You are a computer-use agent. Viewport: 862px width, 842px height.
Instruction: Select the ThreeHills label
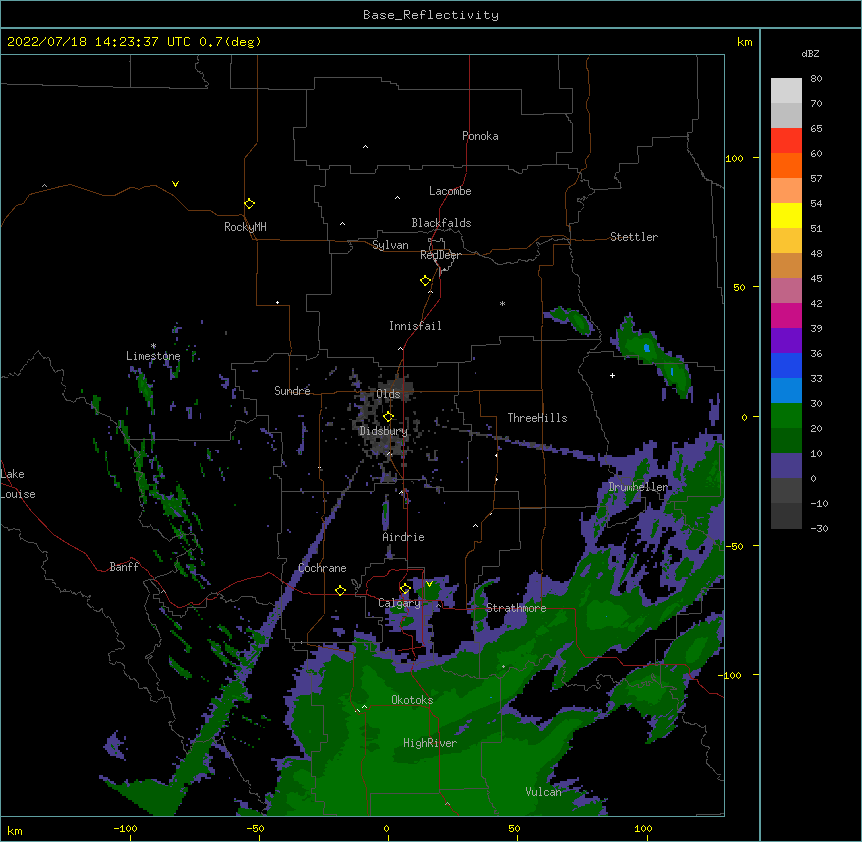coord(537,418)
